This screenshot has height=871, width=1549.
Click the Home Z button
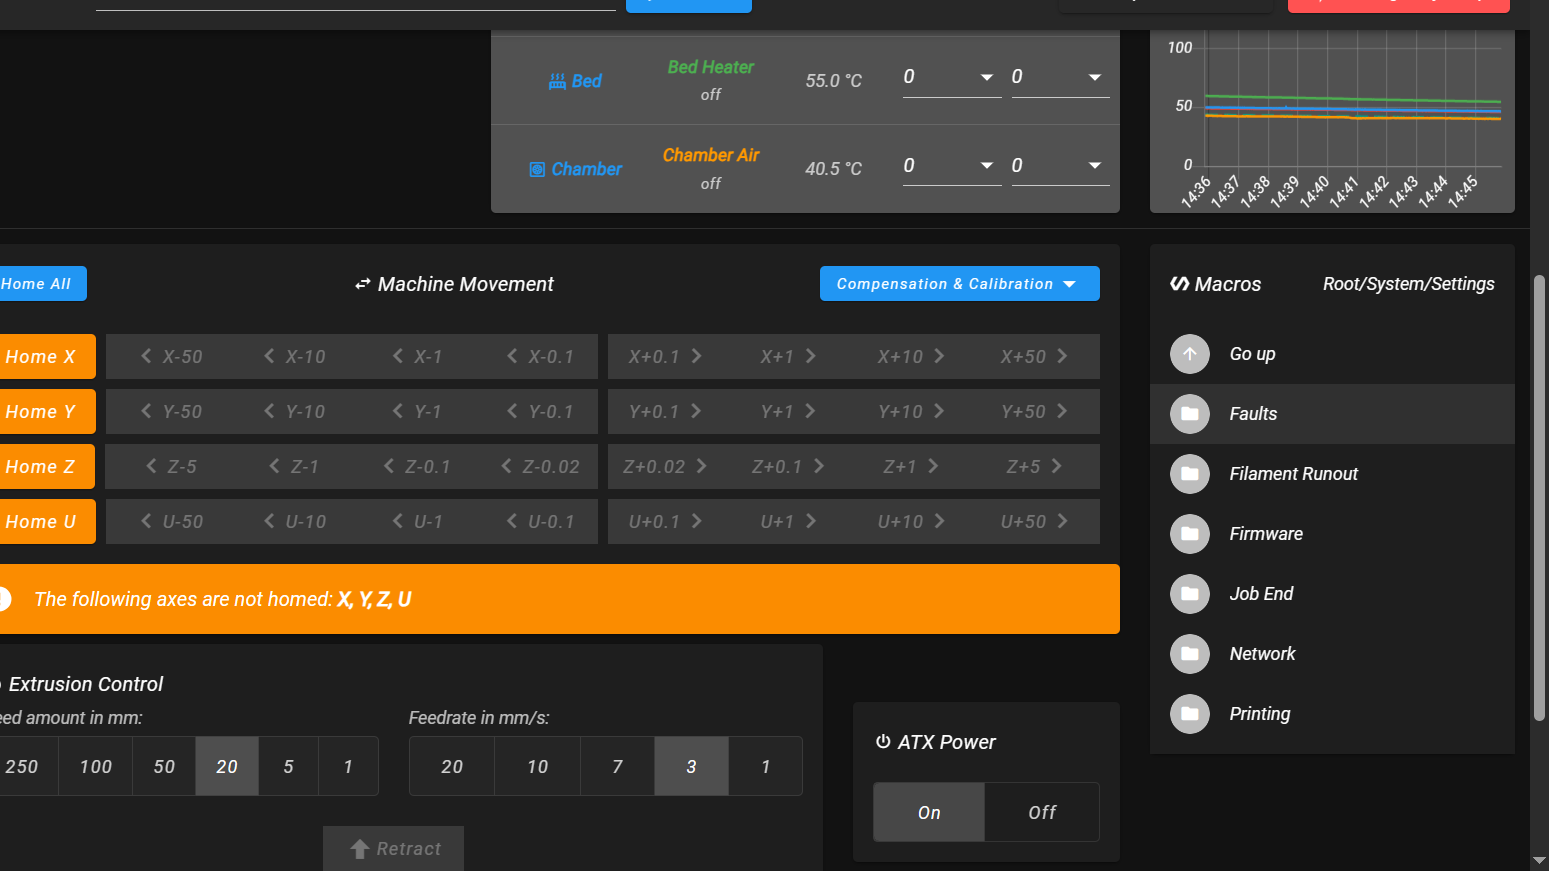[46, 466]
